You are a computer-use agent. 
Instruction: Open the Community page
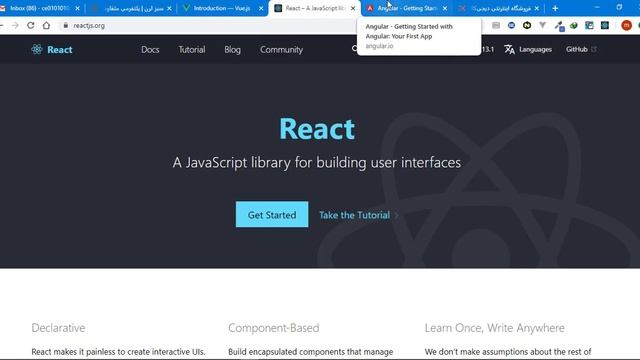(x=281, y=49)
